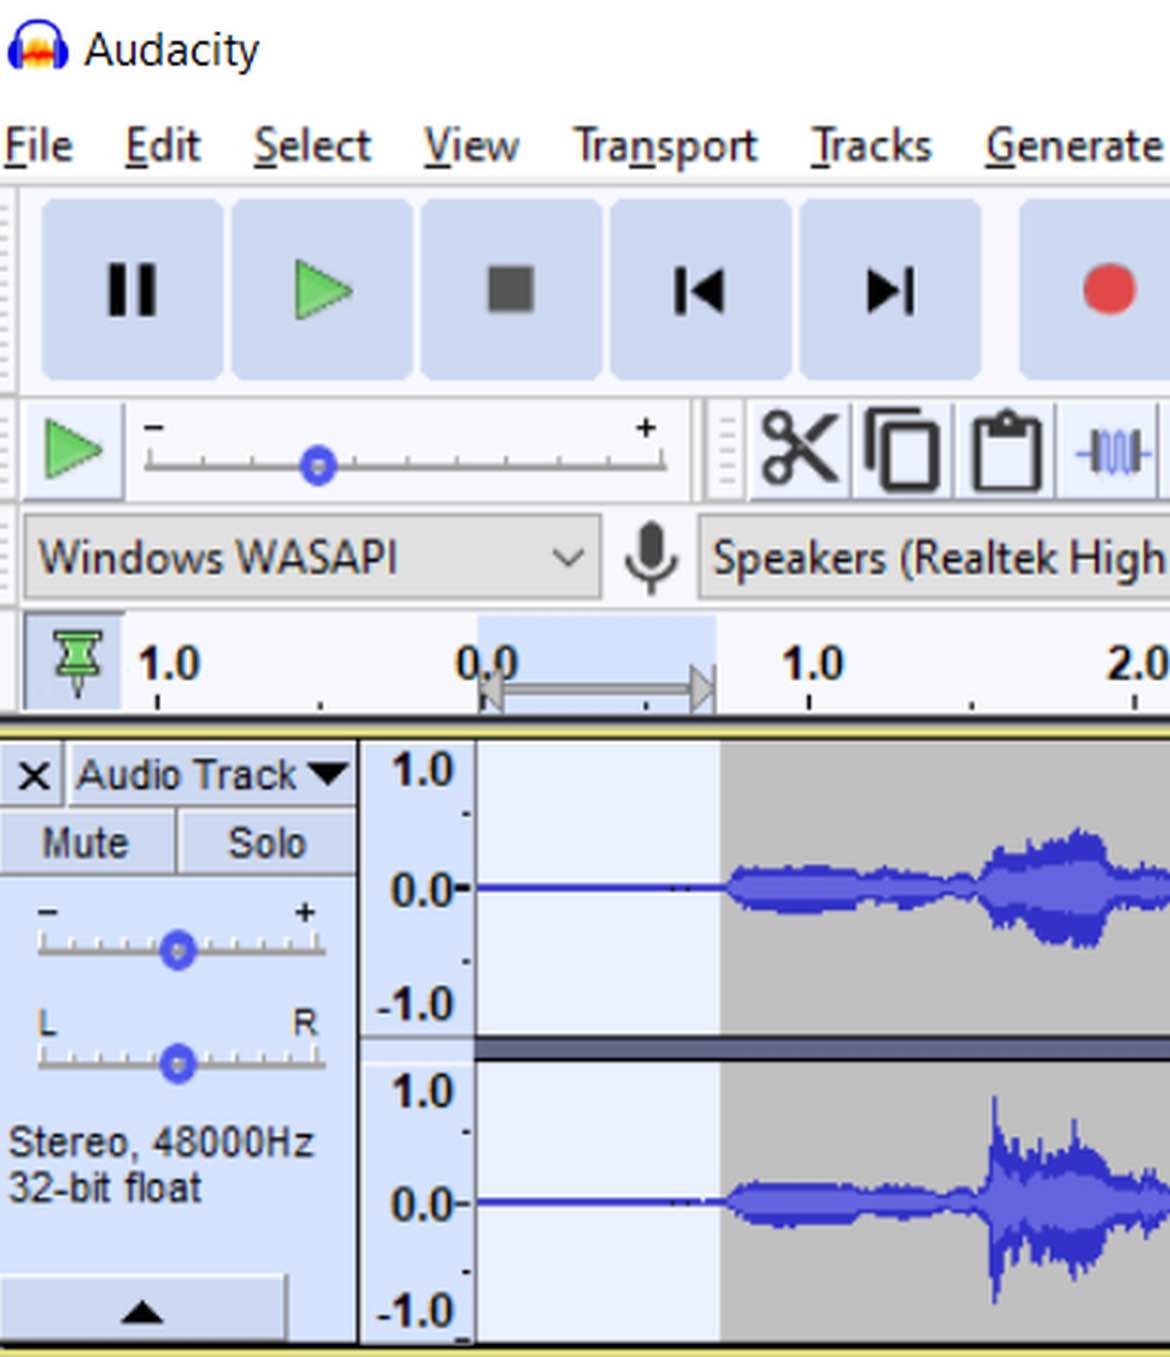Solo the Audio Track
1170x1357 pixels.
[267, 842]
